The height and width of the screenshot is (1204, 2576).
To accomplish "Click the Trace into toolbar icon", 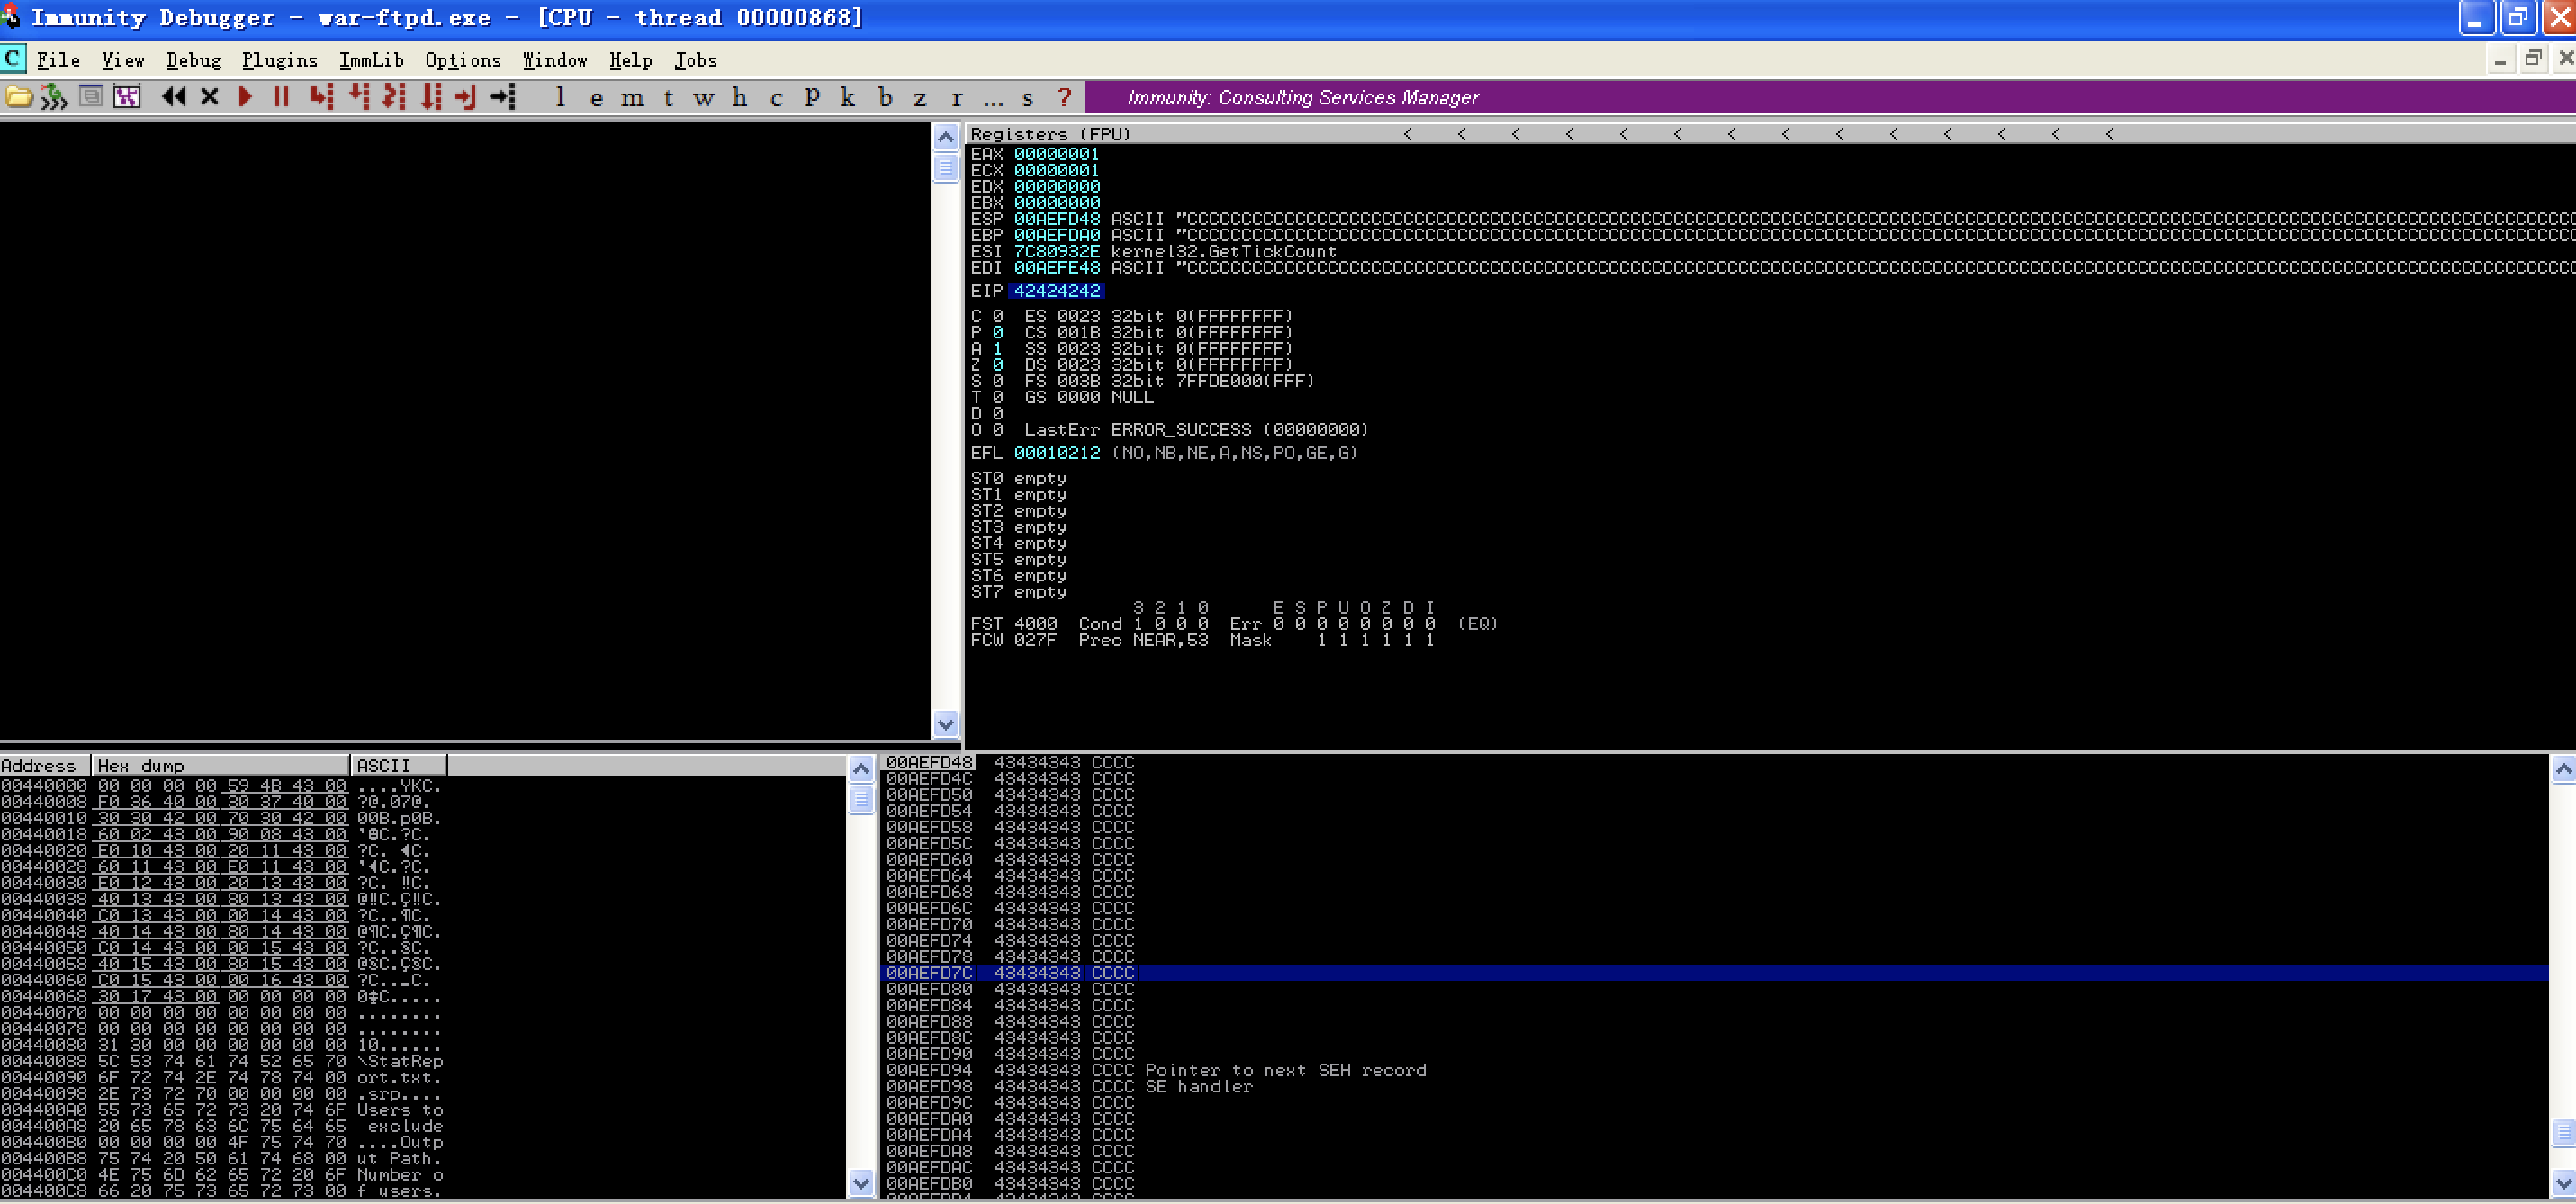I will click(395, 97).
